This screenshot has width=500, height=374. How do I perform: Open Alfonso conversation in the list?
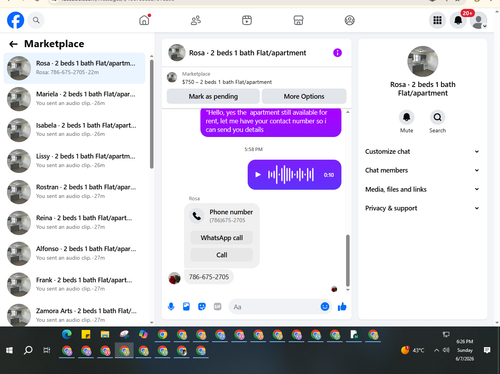[x=74, y=253]
